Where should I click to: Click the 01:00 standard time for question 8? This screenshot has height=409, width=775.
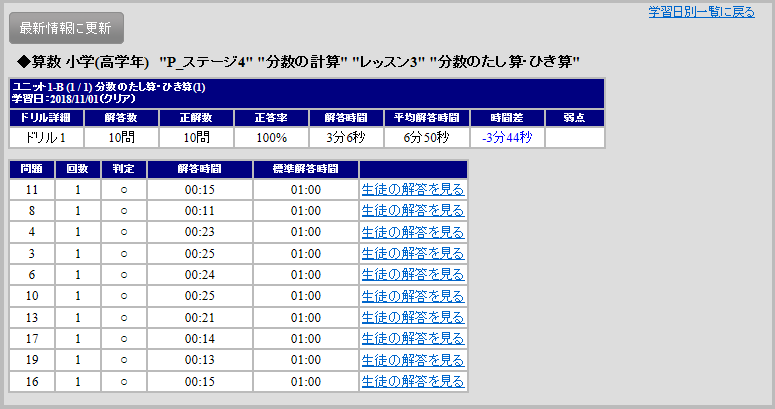point(305,211)
